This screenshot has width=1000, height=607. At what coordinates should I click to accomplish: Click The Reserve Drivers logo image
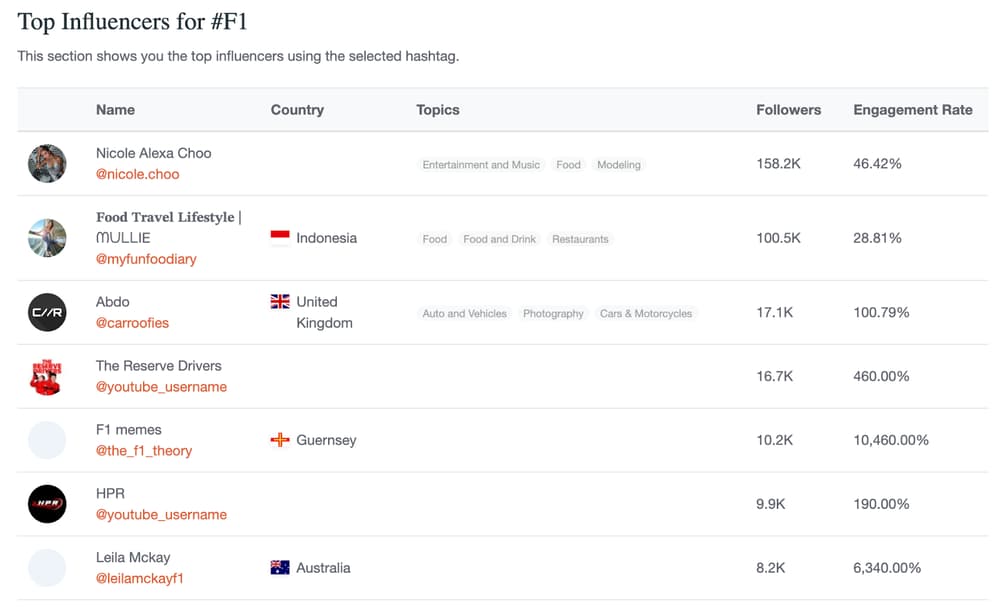47,376
